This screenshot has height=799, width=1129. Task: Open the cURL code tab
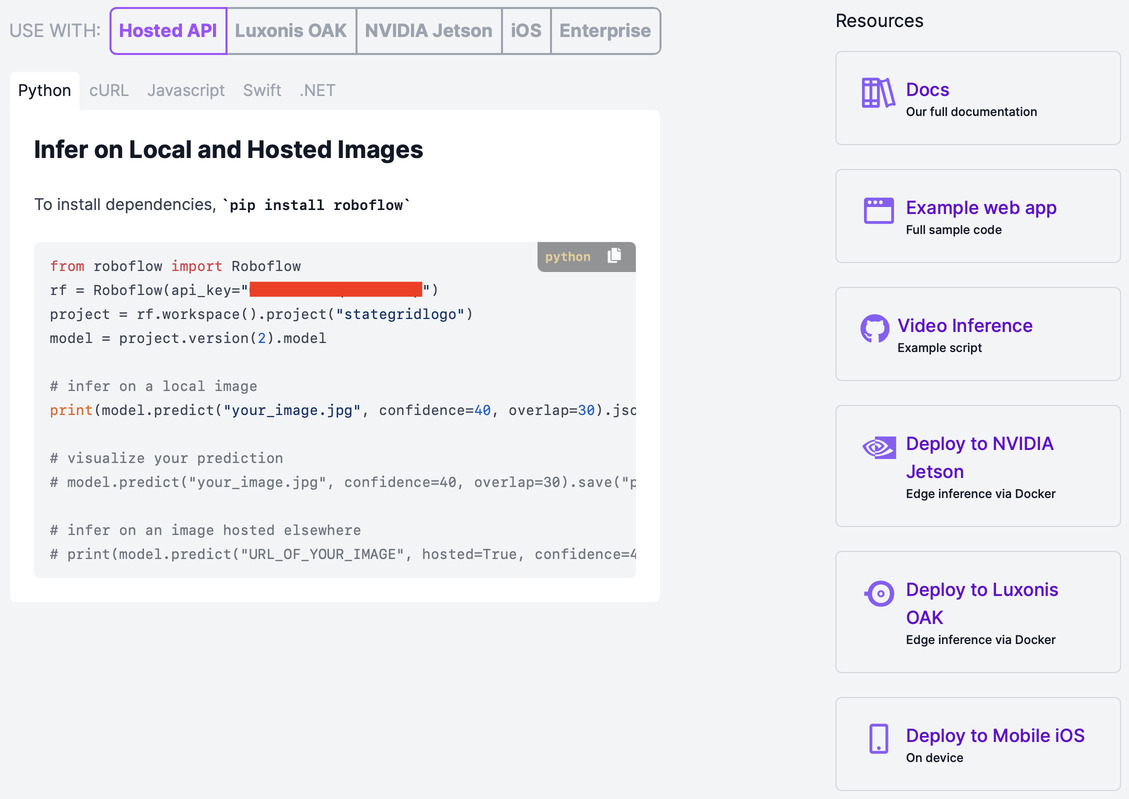109,90
